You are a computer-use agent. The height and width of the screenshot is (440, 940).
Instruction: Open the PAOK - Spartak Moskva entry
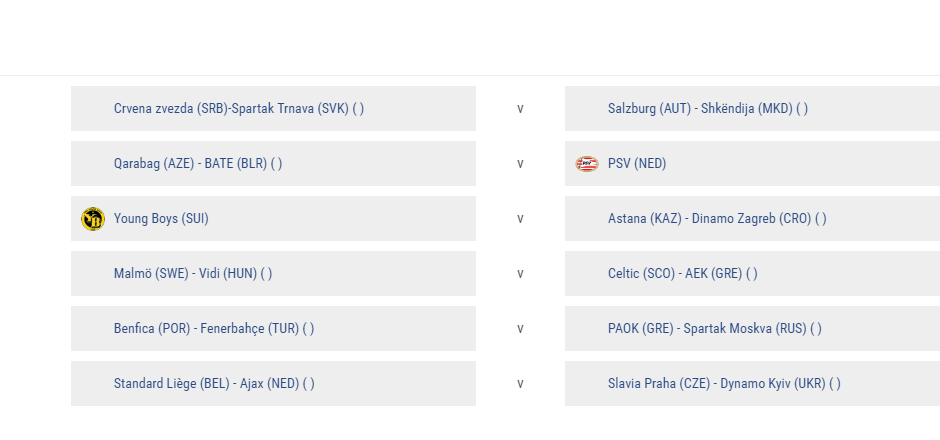click(x=714, y=329)
